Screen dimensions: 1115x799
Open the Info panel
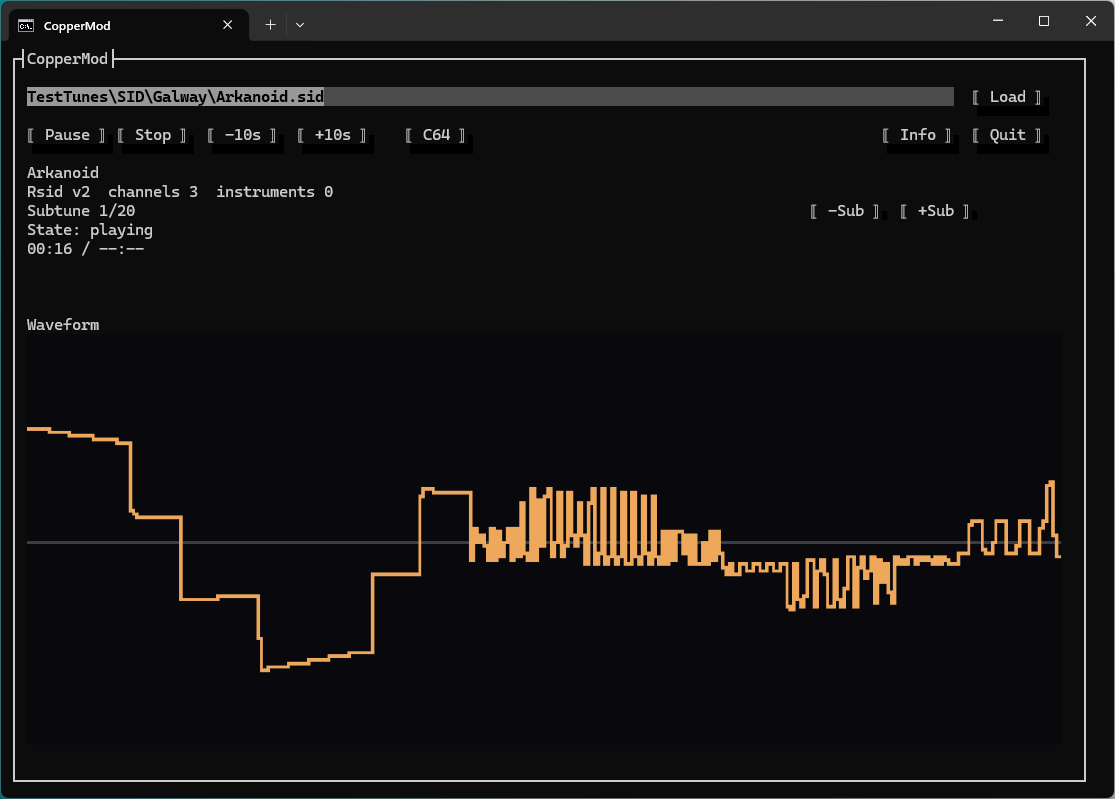pos(917,135)
